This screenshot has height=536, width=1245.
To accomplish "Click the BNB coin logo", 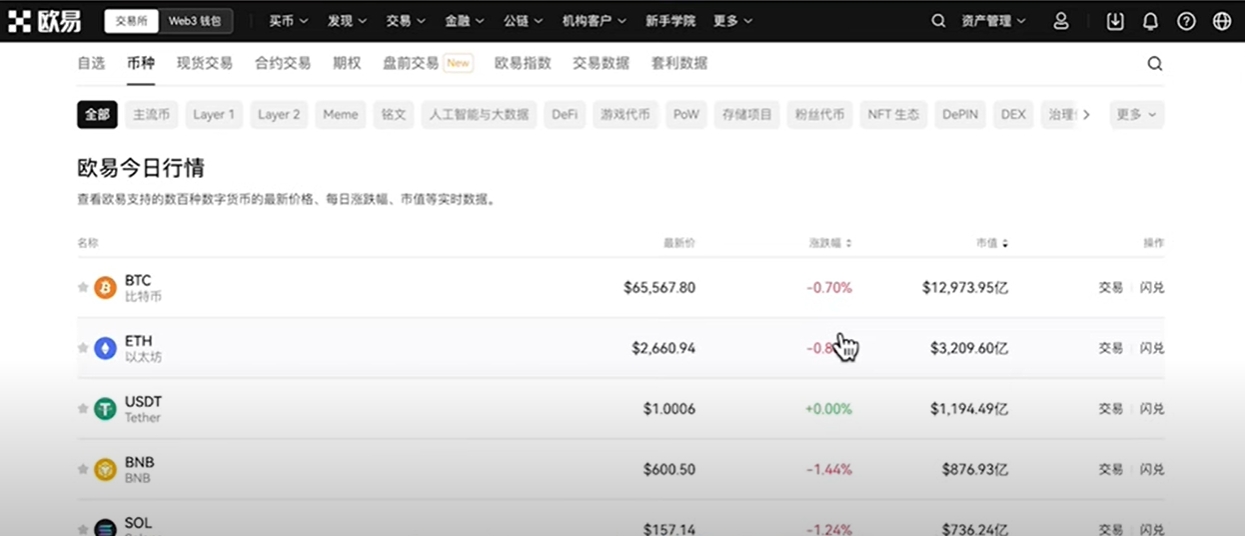I will [105, 469].
